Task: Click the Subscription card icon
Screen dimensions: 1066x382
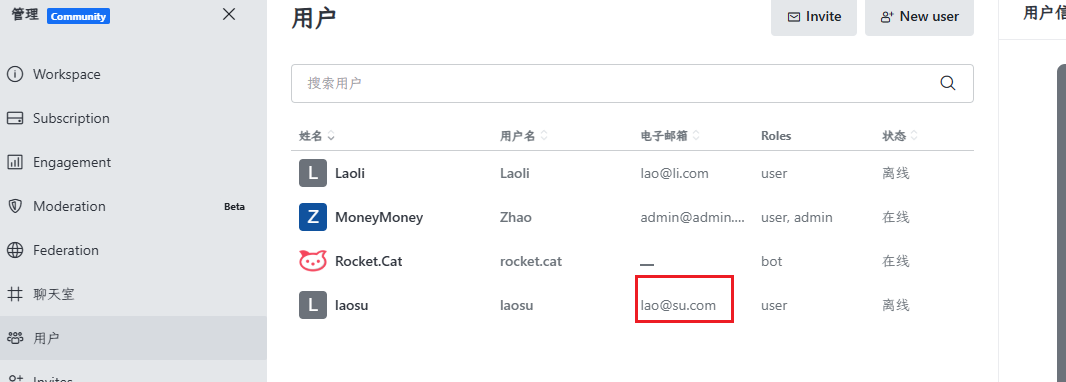Action: 15,118
